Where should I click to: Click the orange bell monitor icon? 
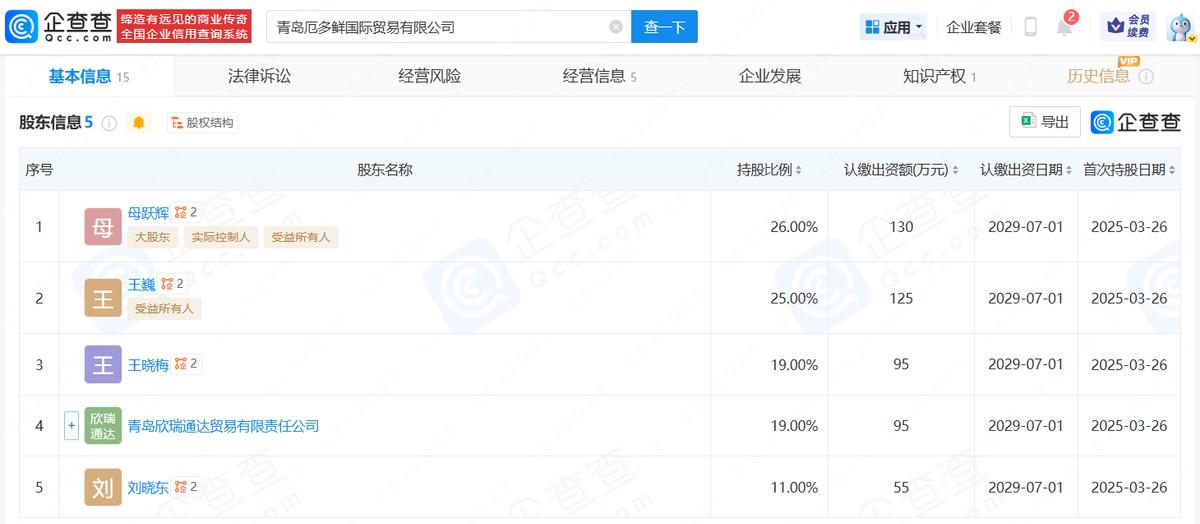tap(139, 123)
